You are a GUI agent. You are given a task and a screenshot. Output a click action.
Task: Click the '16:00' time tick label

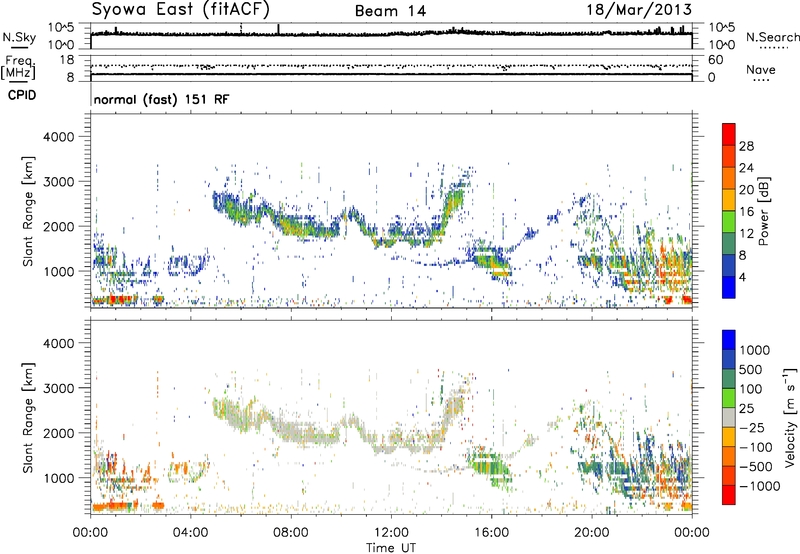tap(492, 533)
